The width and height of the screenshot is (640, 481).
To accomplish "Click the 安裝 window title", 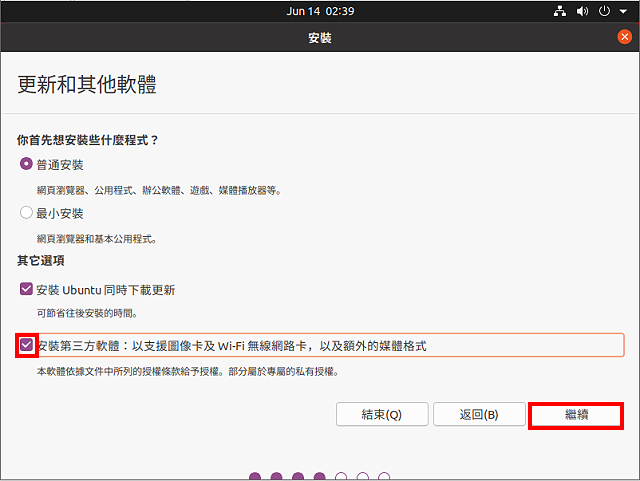I will point(319,38).
